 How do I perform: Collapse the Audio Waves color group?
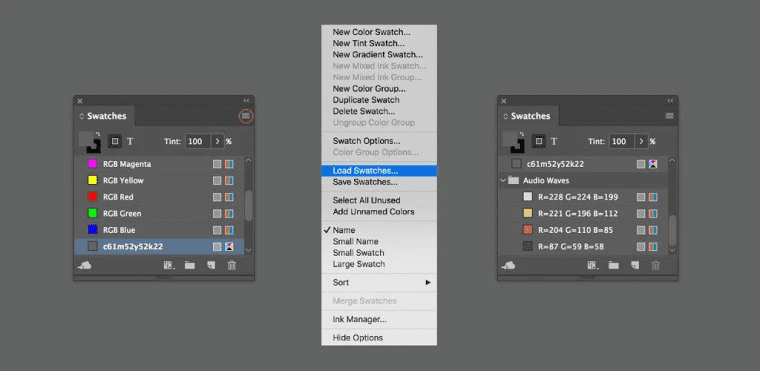[x=503, y=180]
